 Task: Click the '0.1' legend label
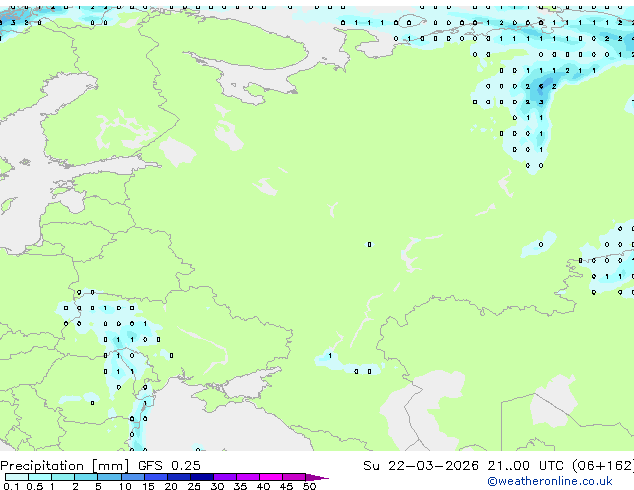11,486
